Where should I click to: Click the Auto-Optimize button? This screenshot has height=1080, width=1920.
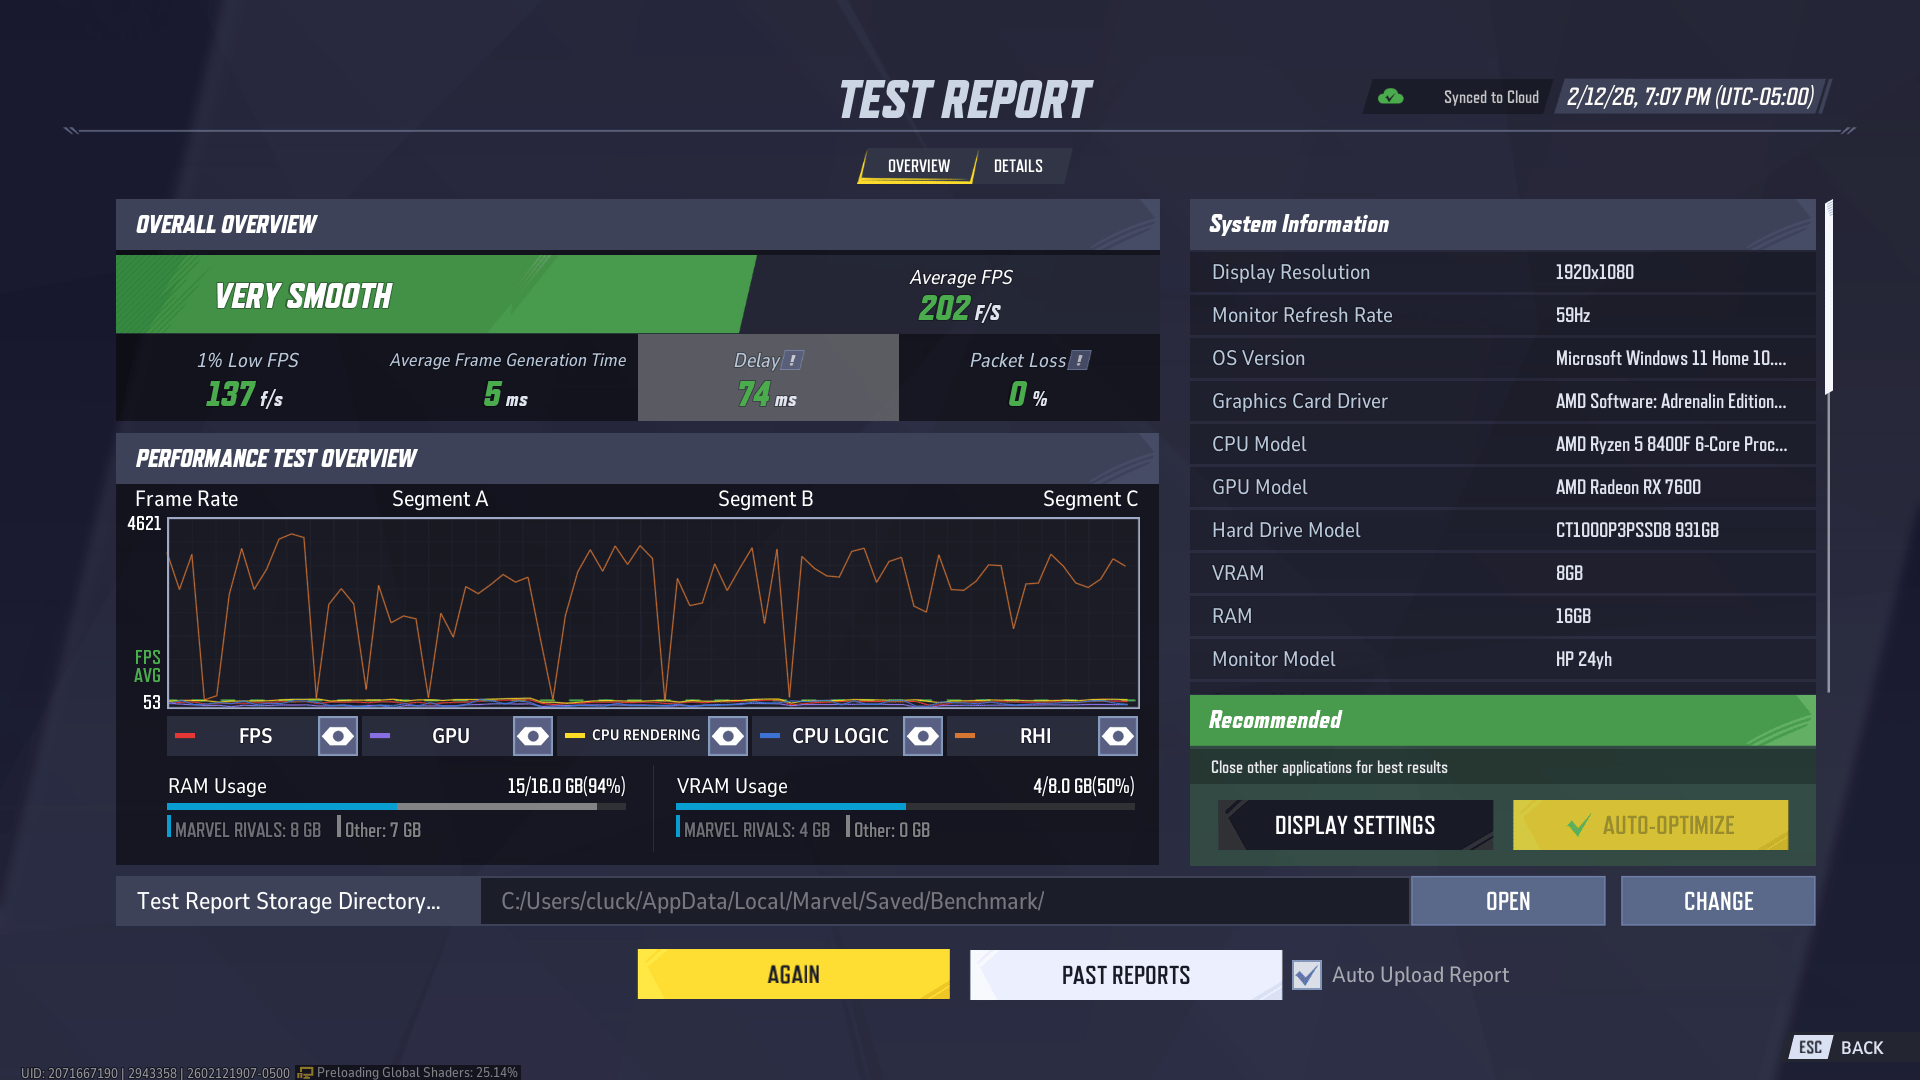pos(1651,825)
